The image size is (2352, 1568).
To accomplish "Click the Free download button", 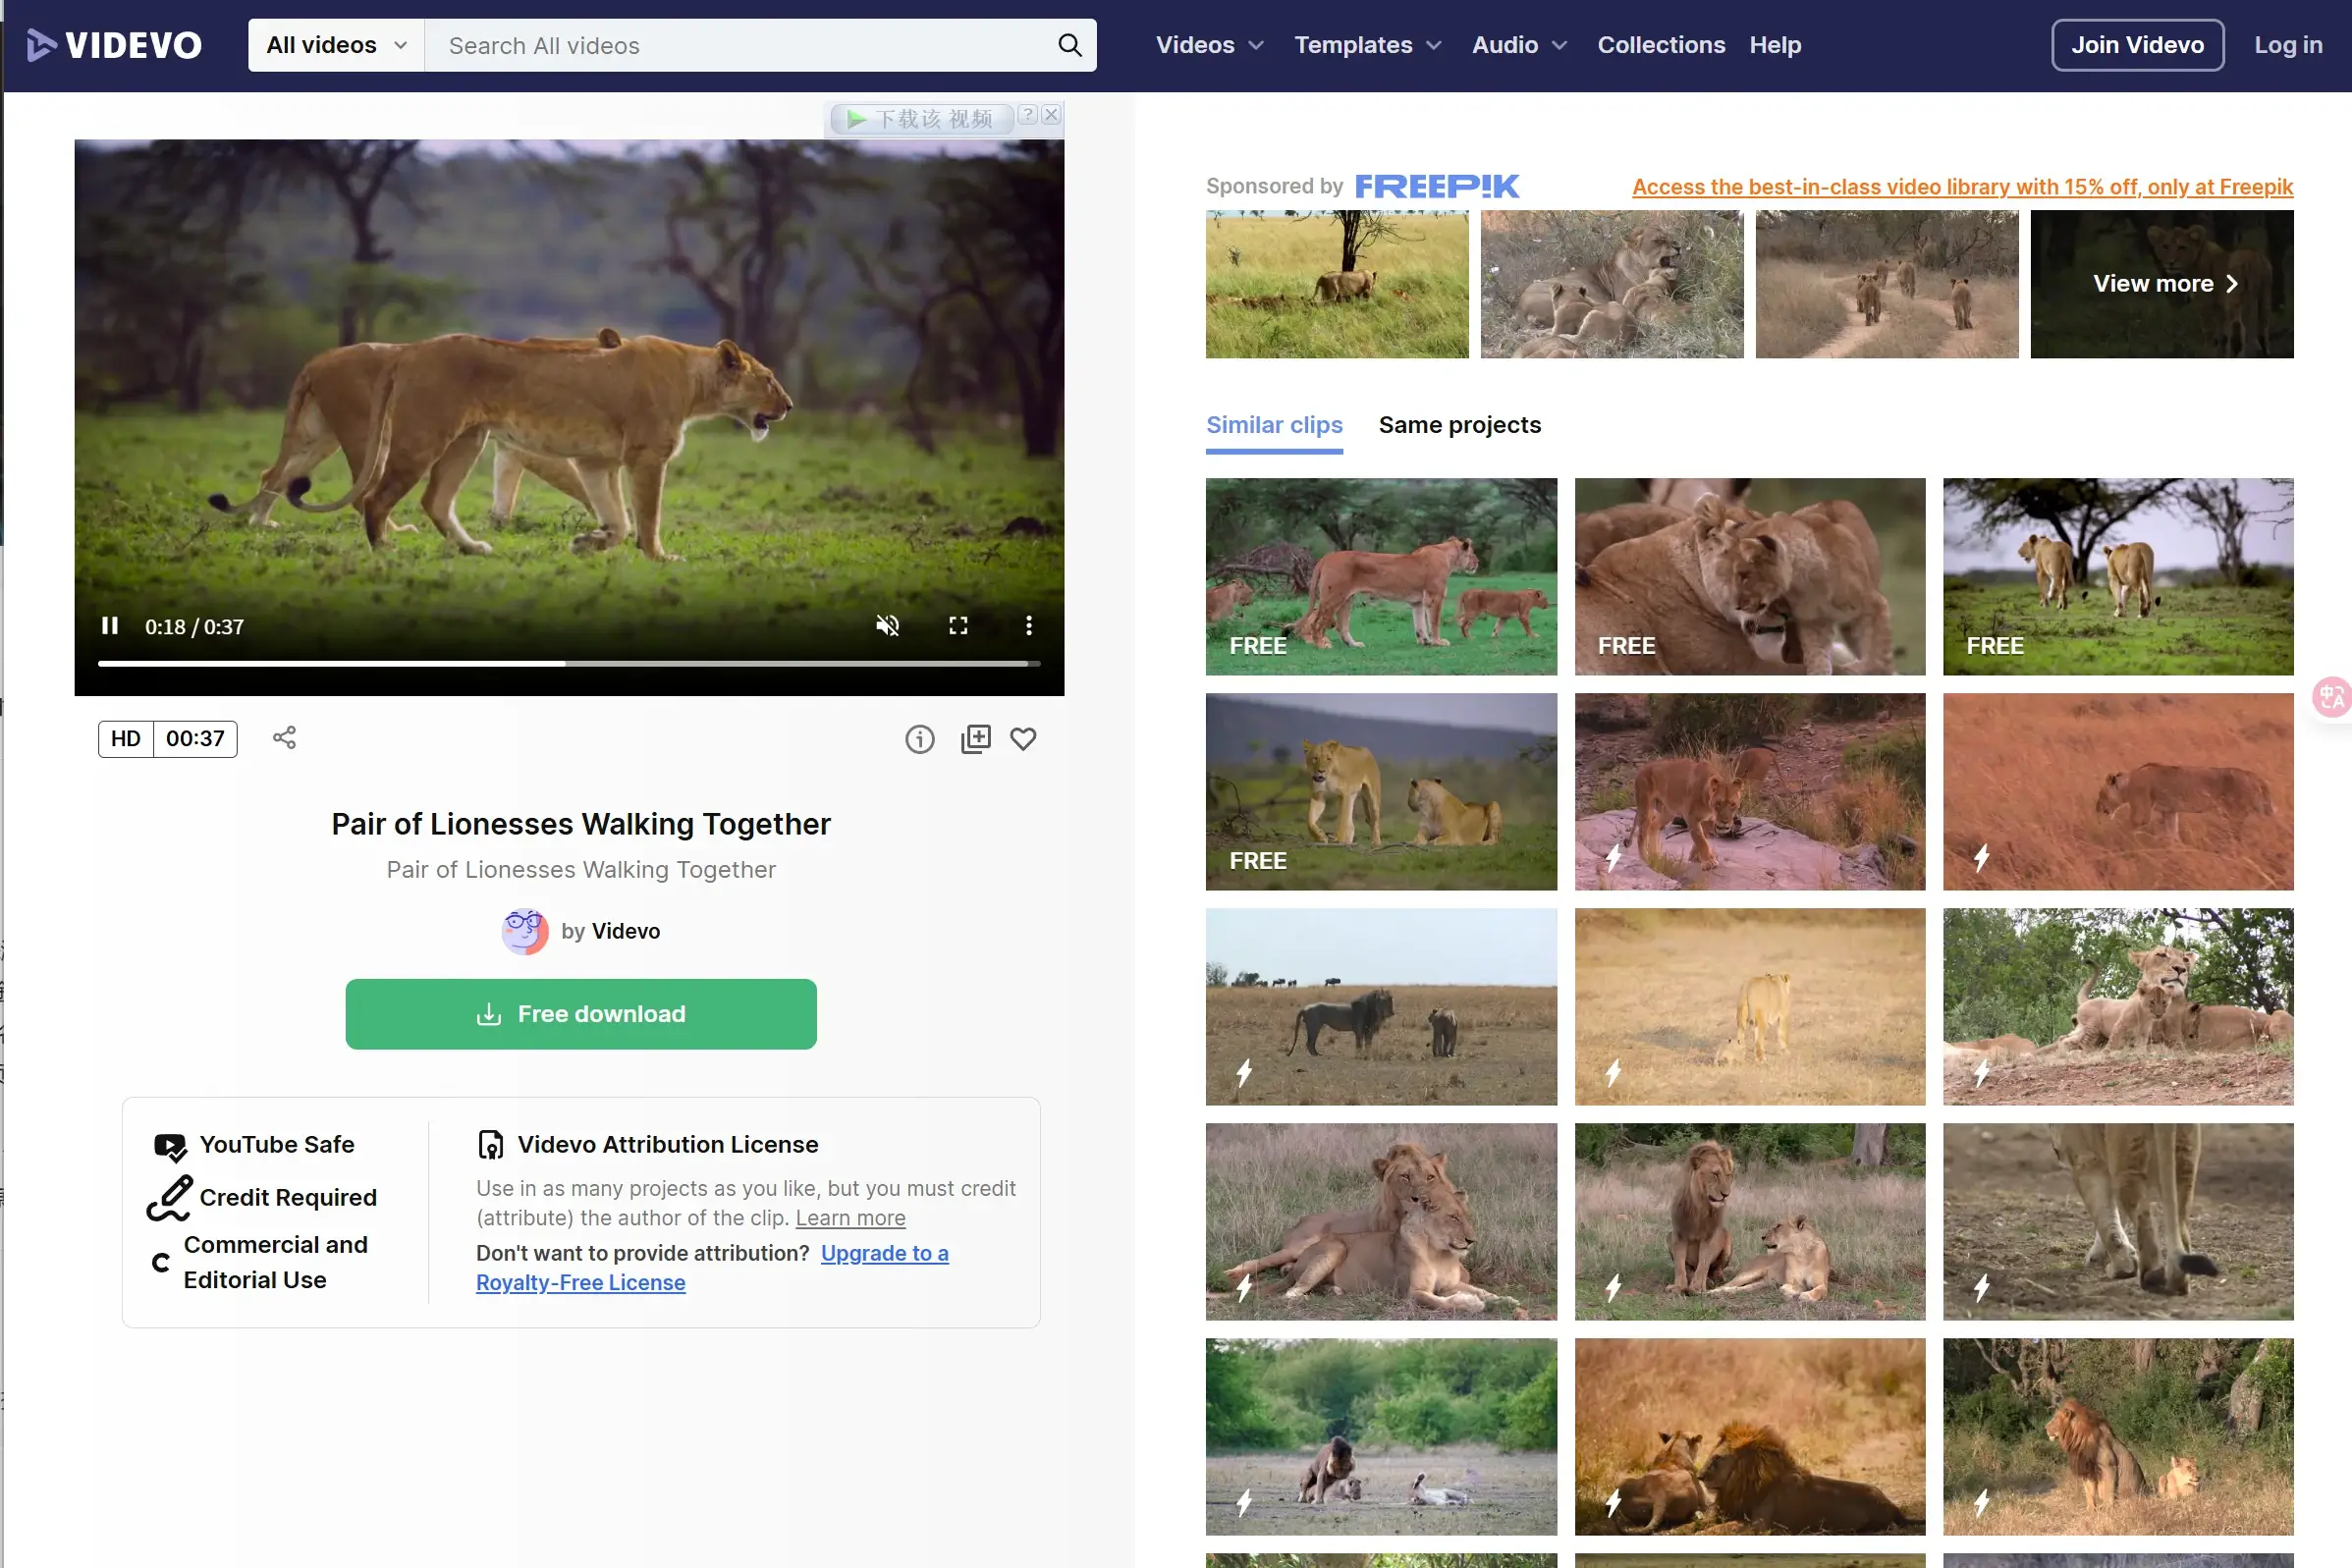I will pyautogui.click(x=580, y=1014).
